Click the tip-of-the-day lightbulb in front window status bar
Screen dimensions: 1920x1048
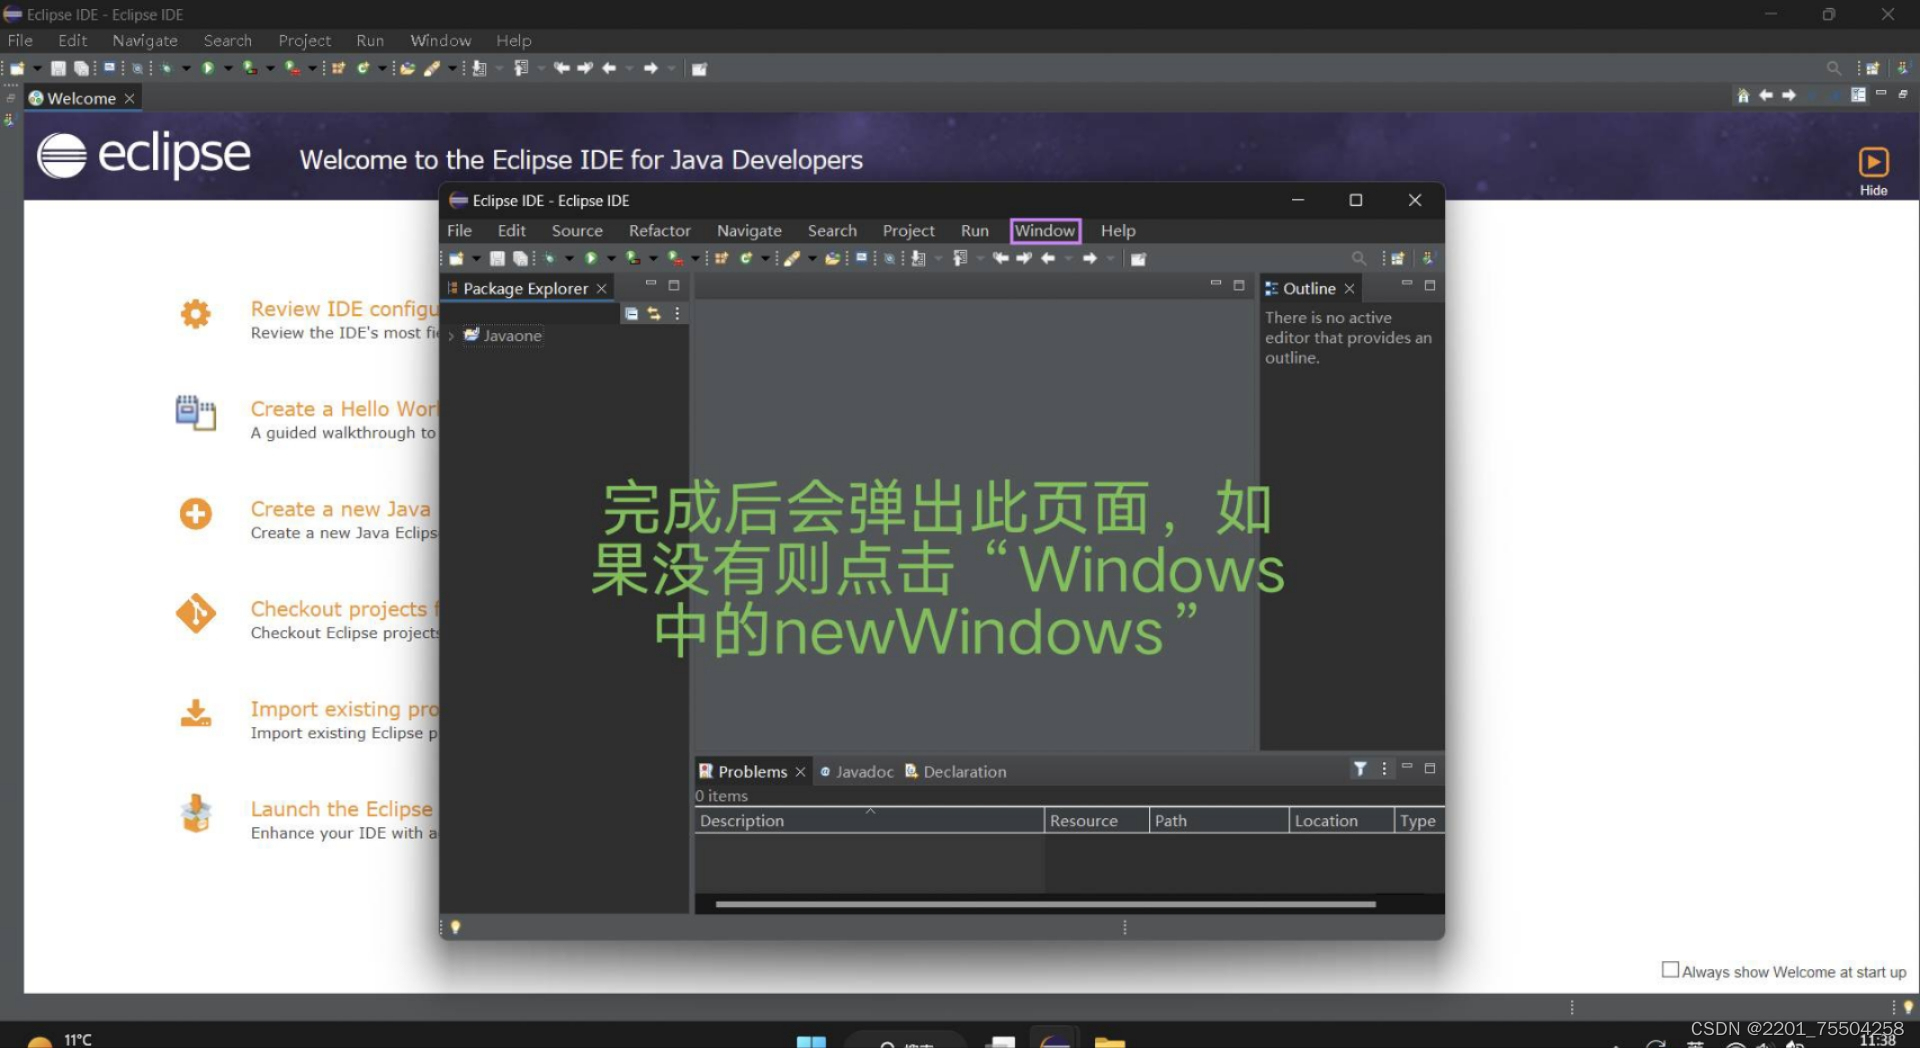456,927
